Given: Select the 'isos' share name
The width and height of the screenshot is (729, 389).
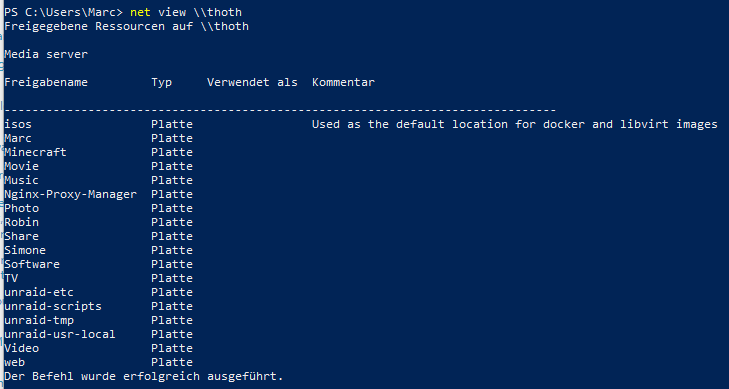Looking at the screenshot, I should pyautogui.click(x=18, y=124).
